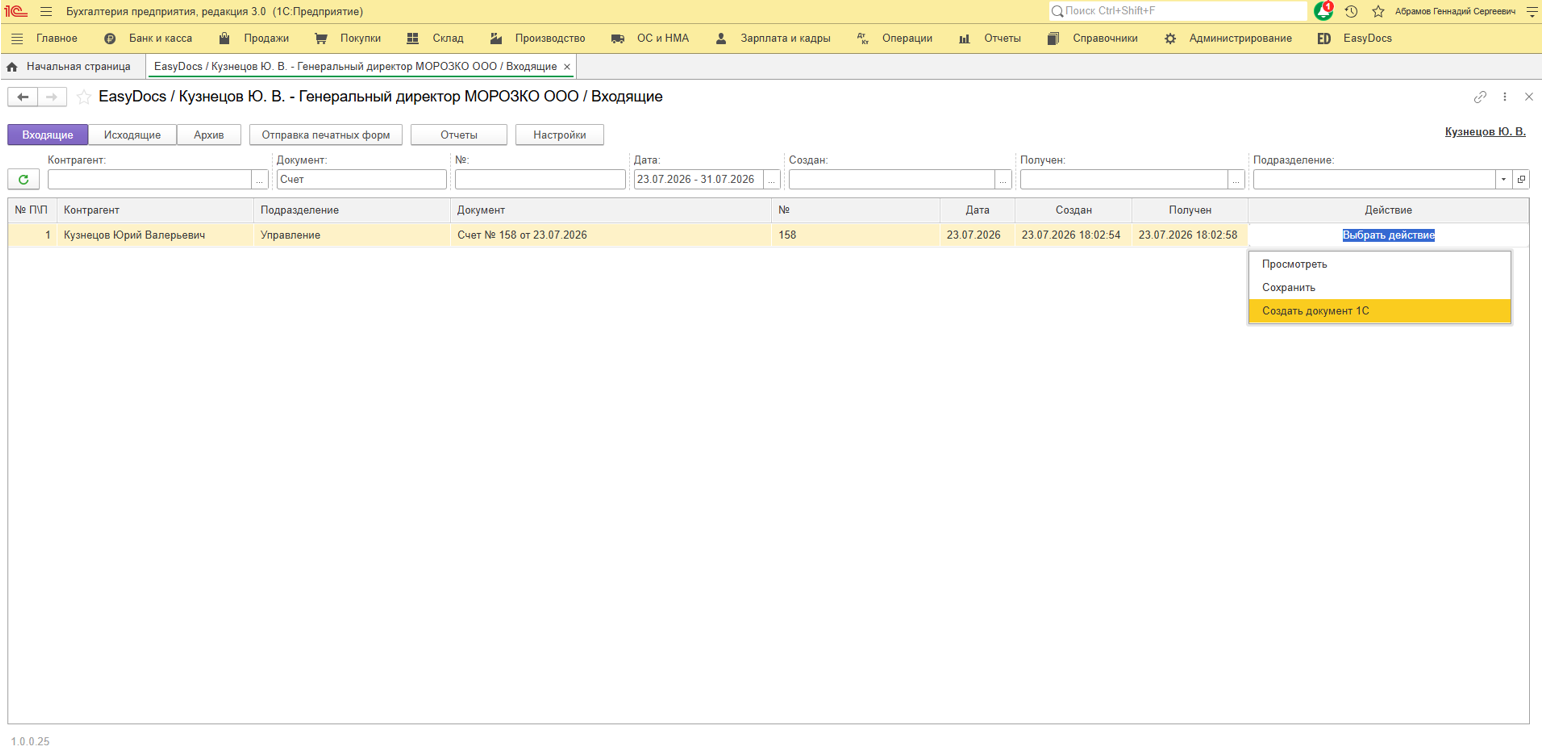Click the Отправка печатных форм button
Screen dimensions: 1543x752
(326, 135)
